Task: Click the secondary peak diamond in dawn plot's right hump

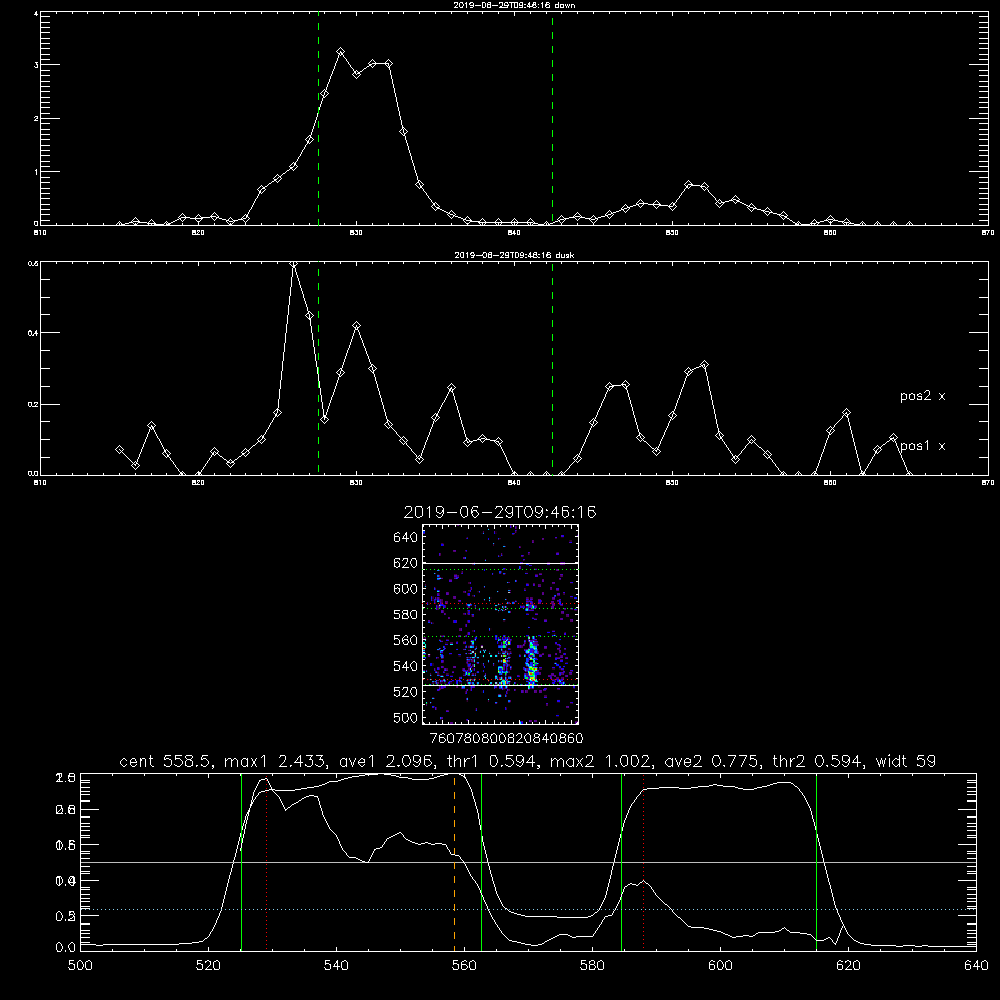Action: coord(688,185)
